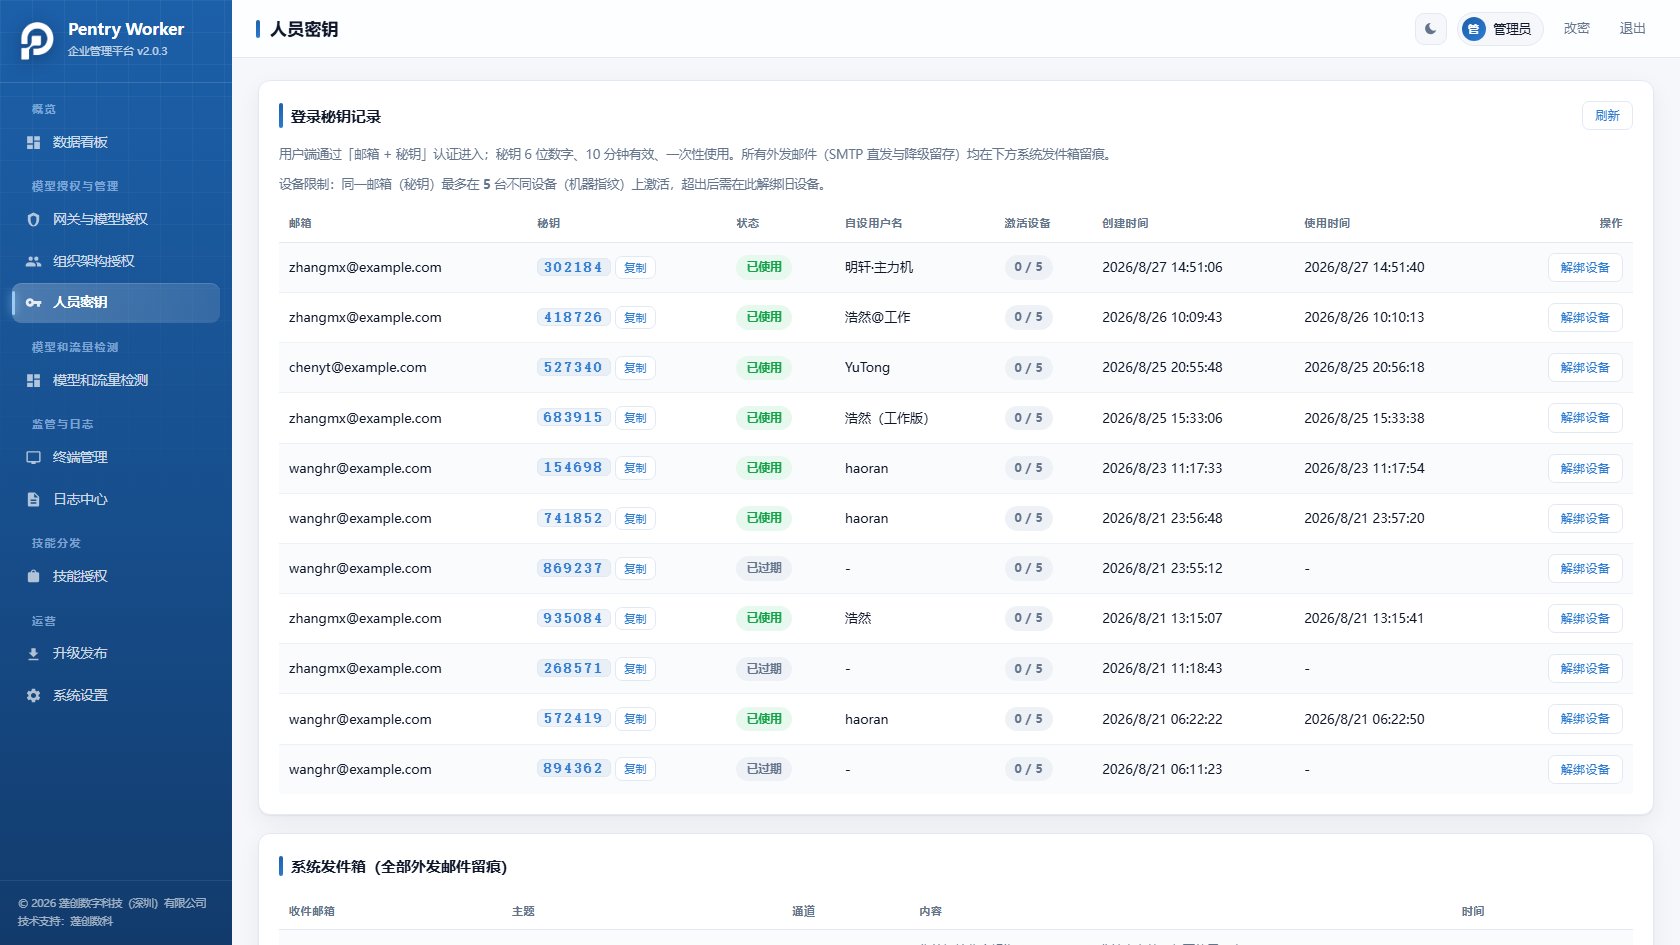Copy secret key 154698
Viewport: 1680px width, 945px height.
[635, 468]
